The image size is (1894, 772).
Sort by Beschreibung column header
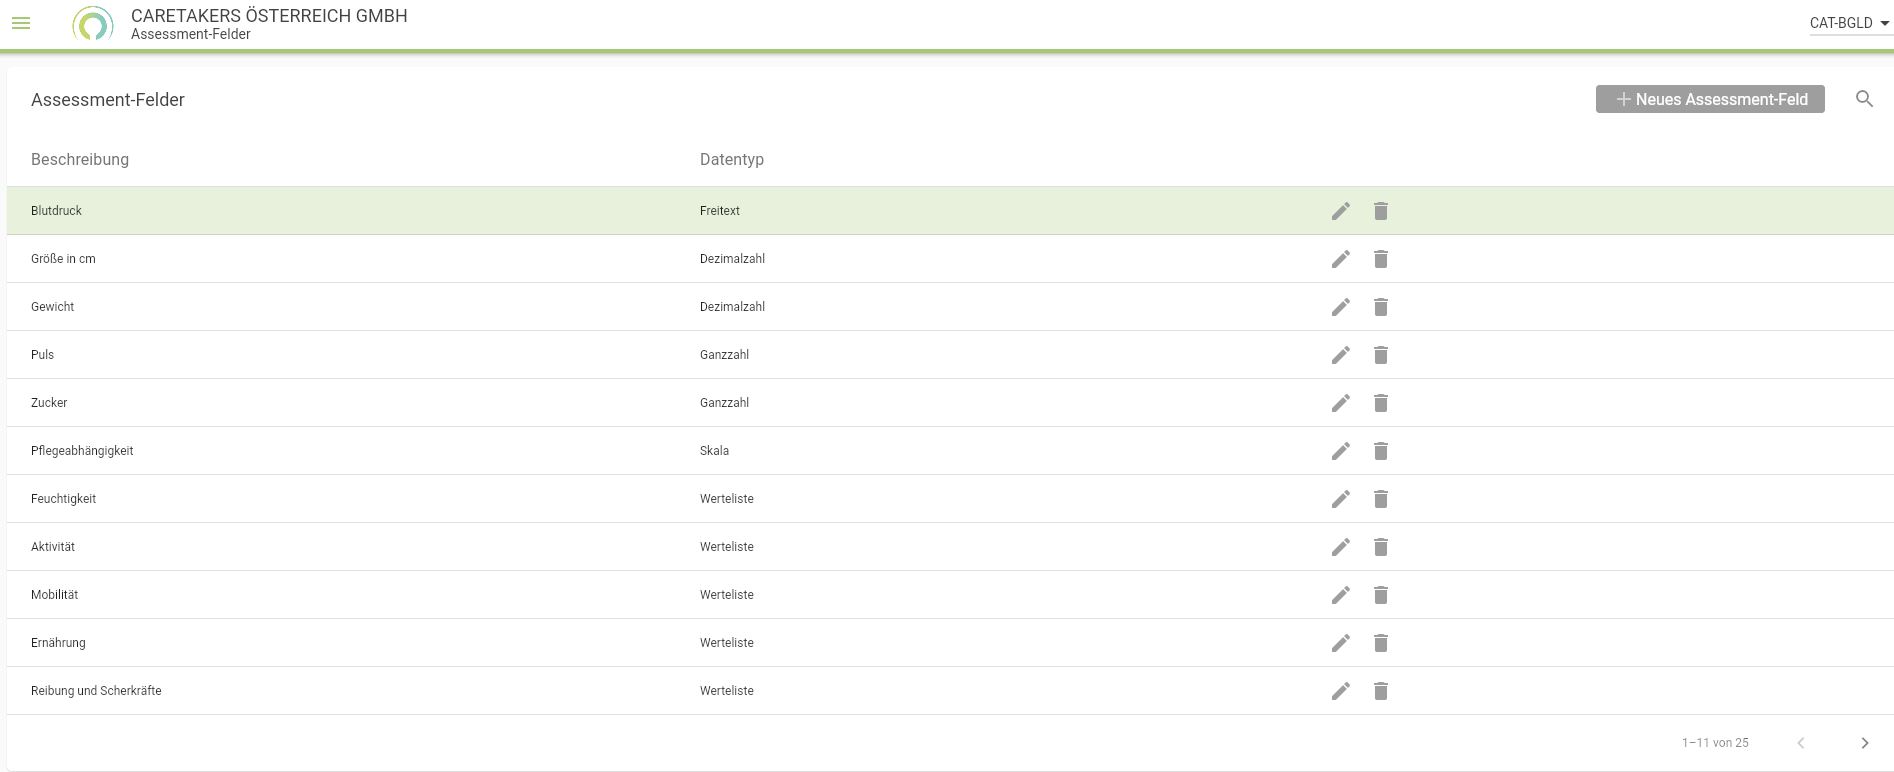[80, 160]
